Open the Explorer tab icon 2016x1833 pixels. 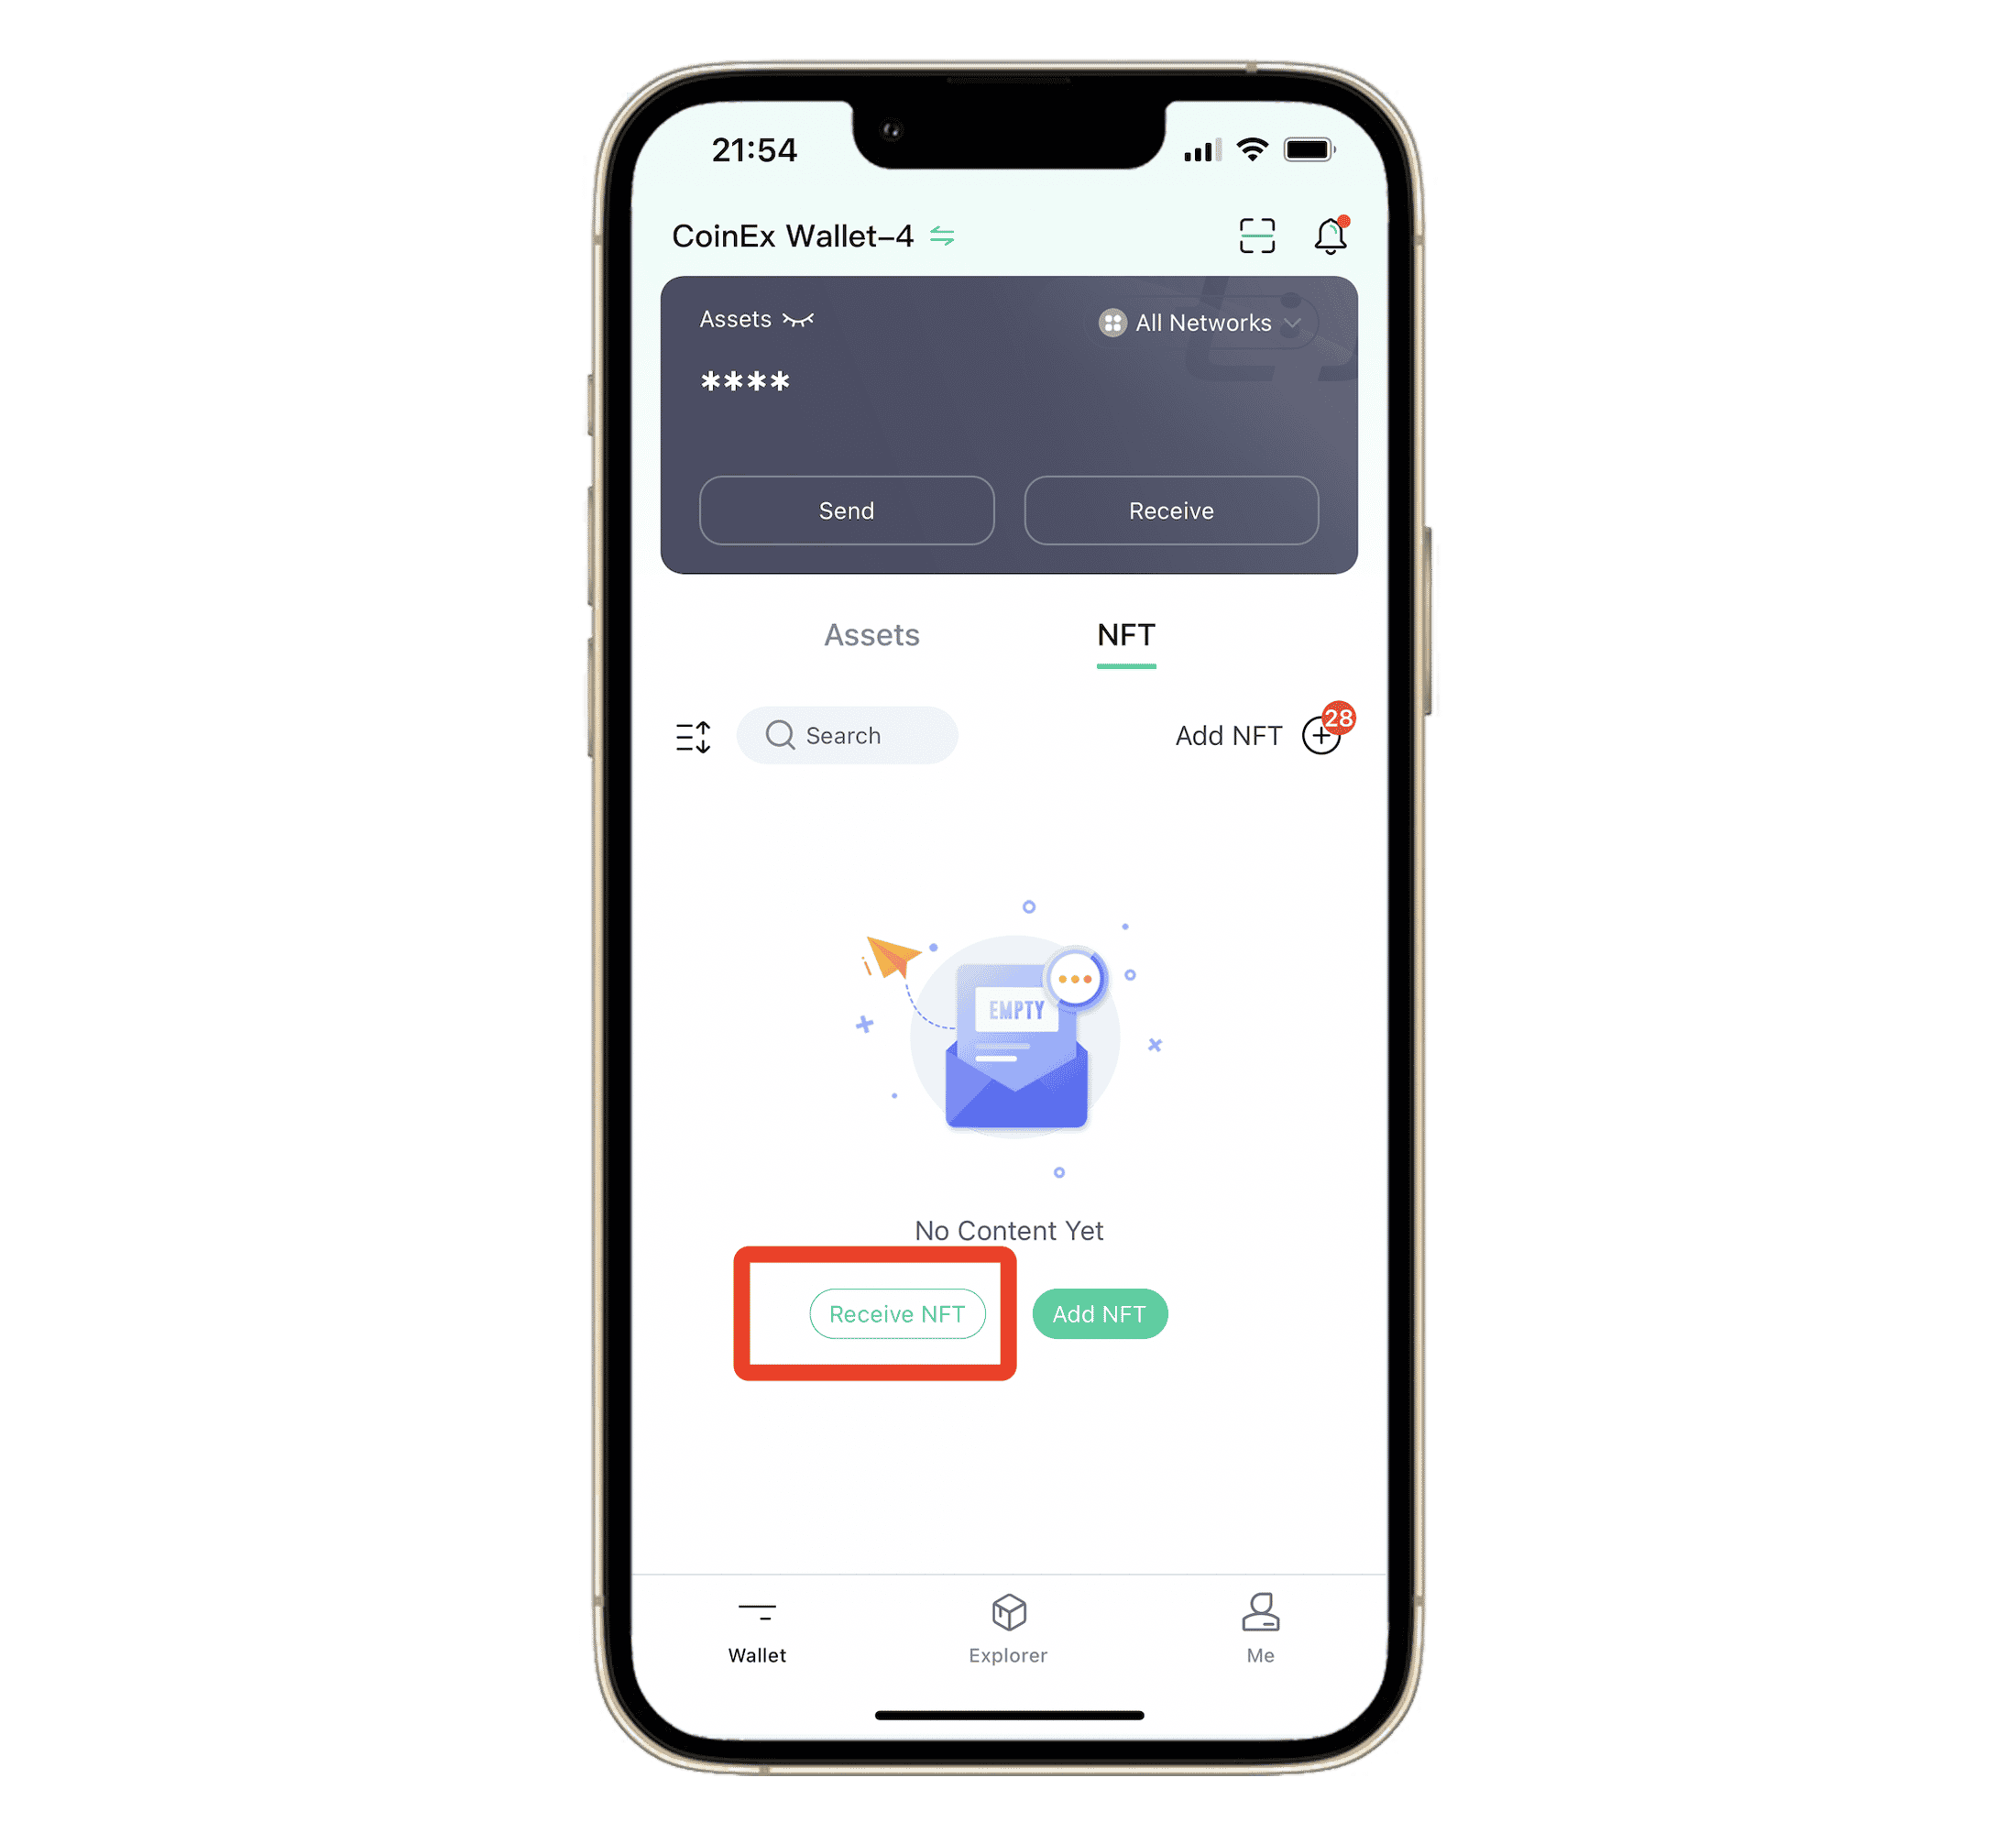[x=1006, y=1617]
